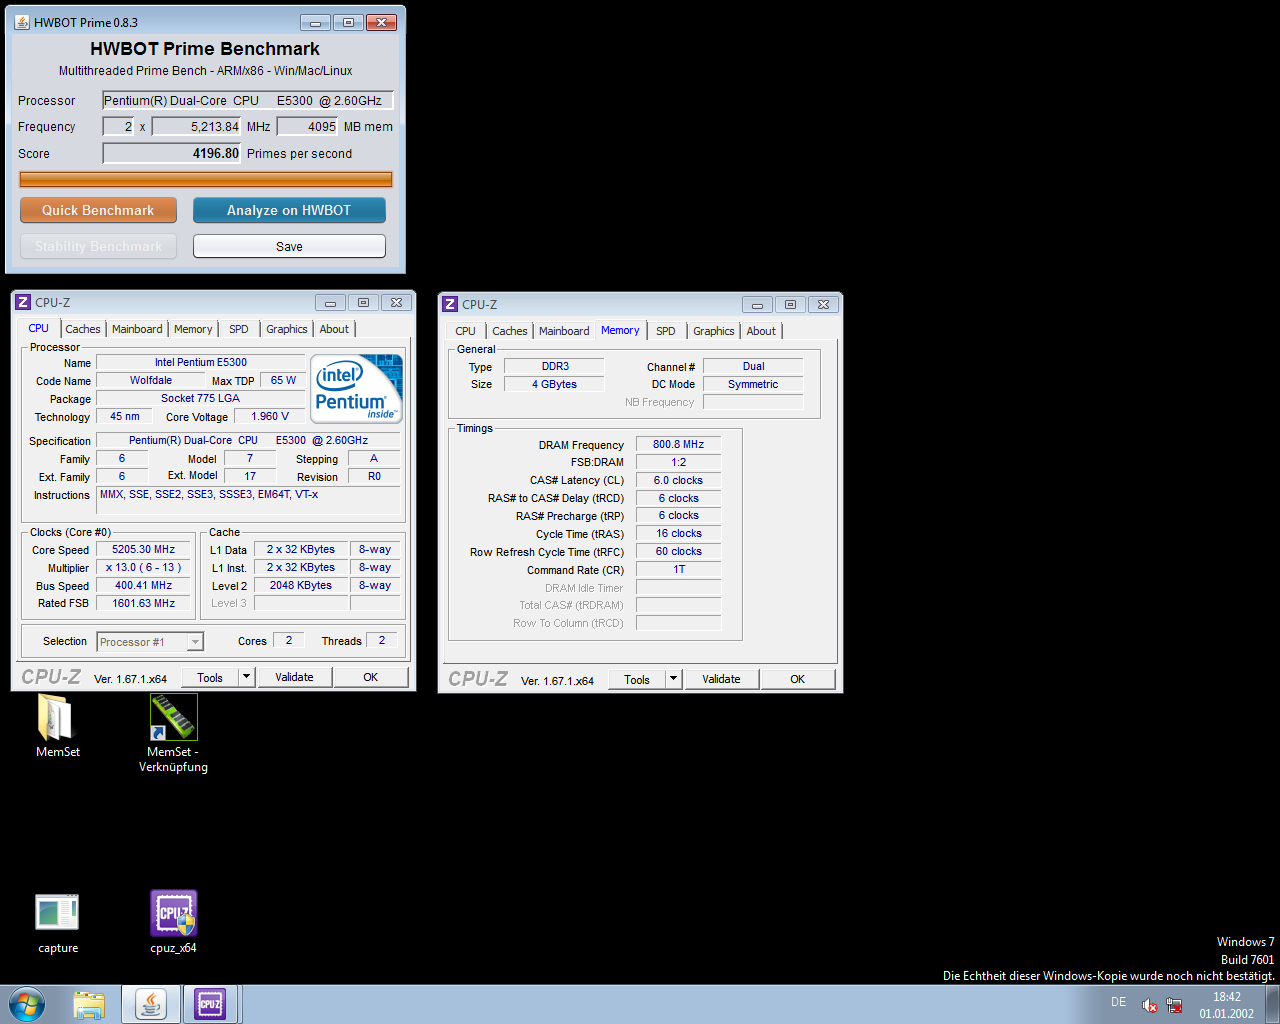
Task: Switch to Caches tab in left CPU-Z
Action: point(83,329)
